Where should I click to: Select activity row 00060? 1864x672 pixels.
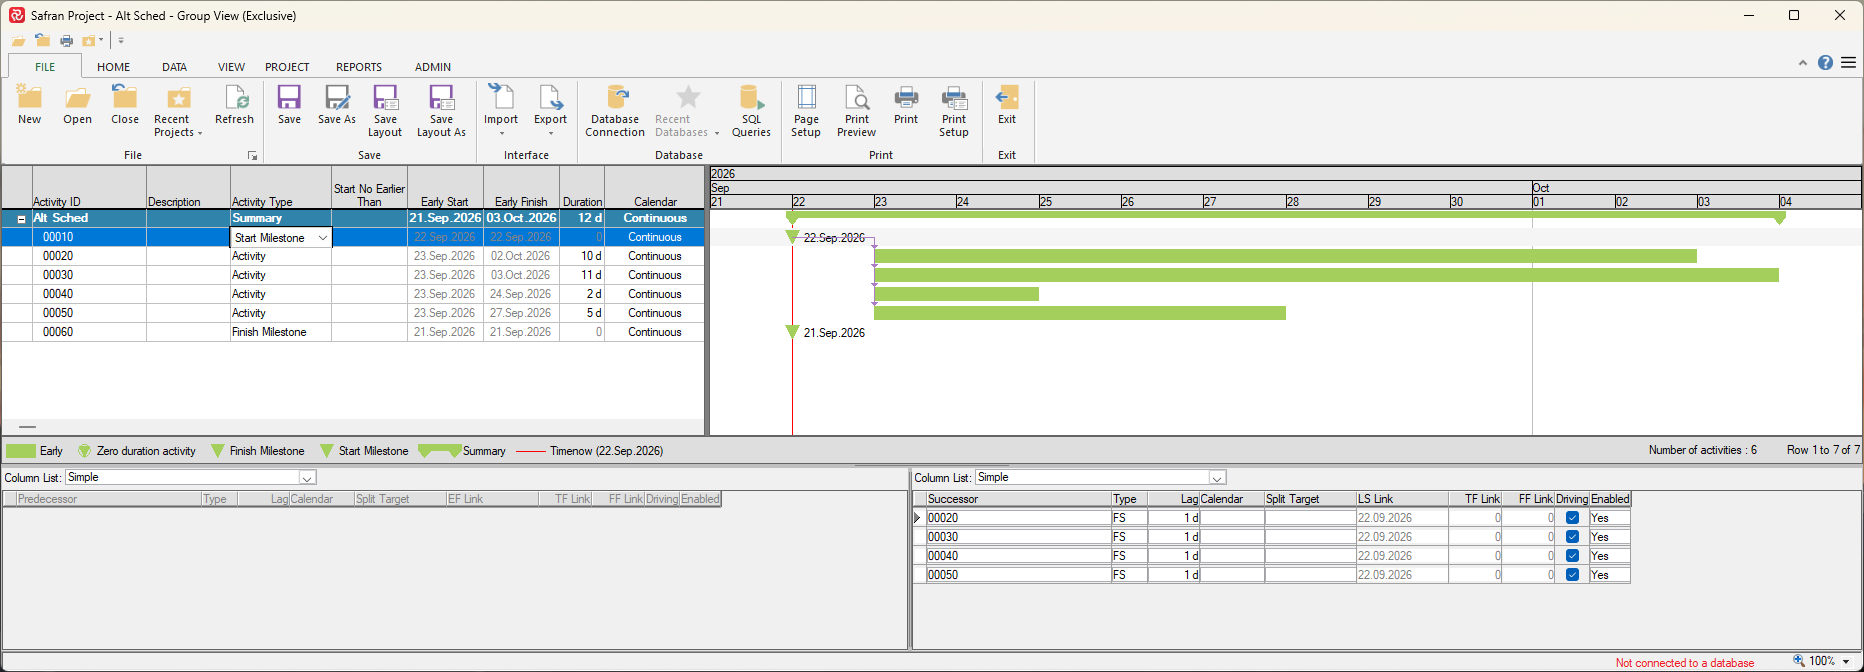(354, 332)
